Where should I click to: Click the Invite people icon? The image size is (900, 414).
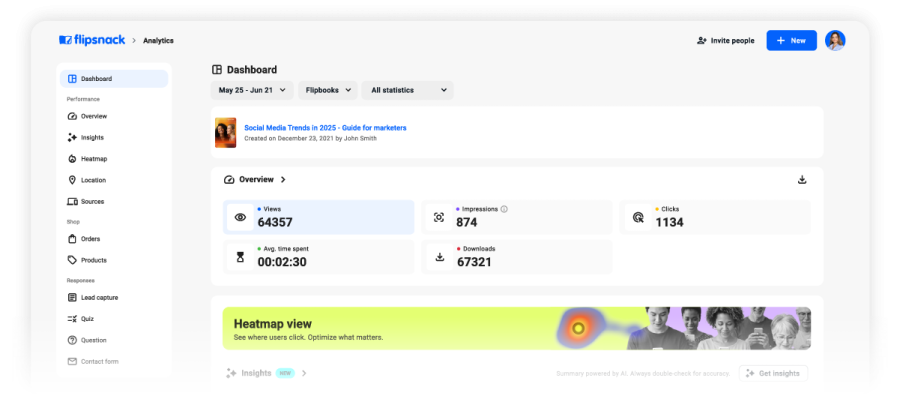pos(701,41)
